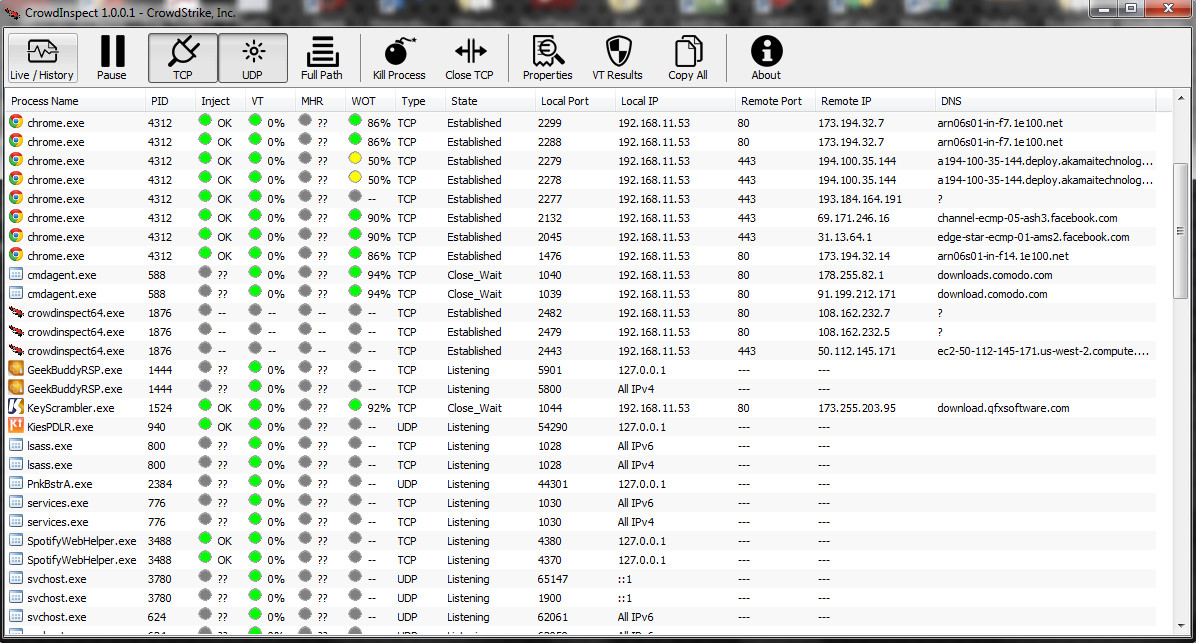
Task: Toggle the TCP connections filter
Action: (183, 58)
